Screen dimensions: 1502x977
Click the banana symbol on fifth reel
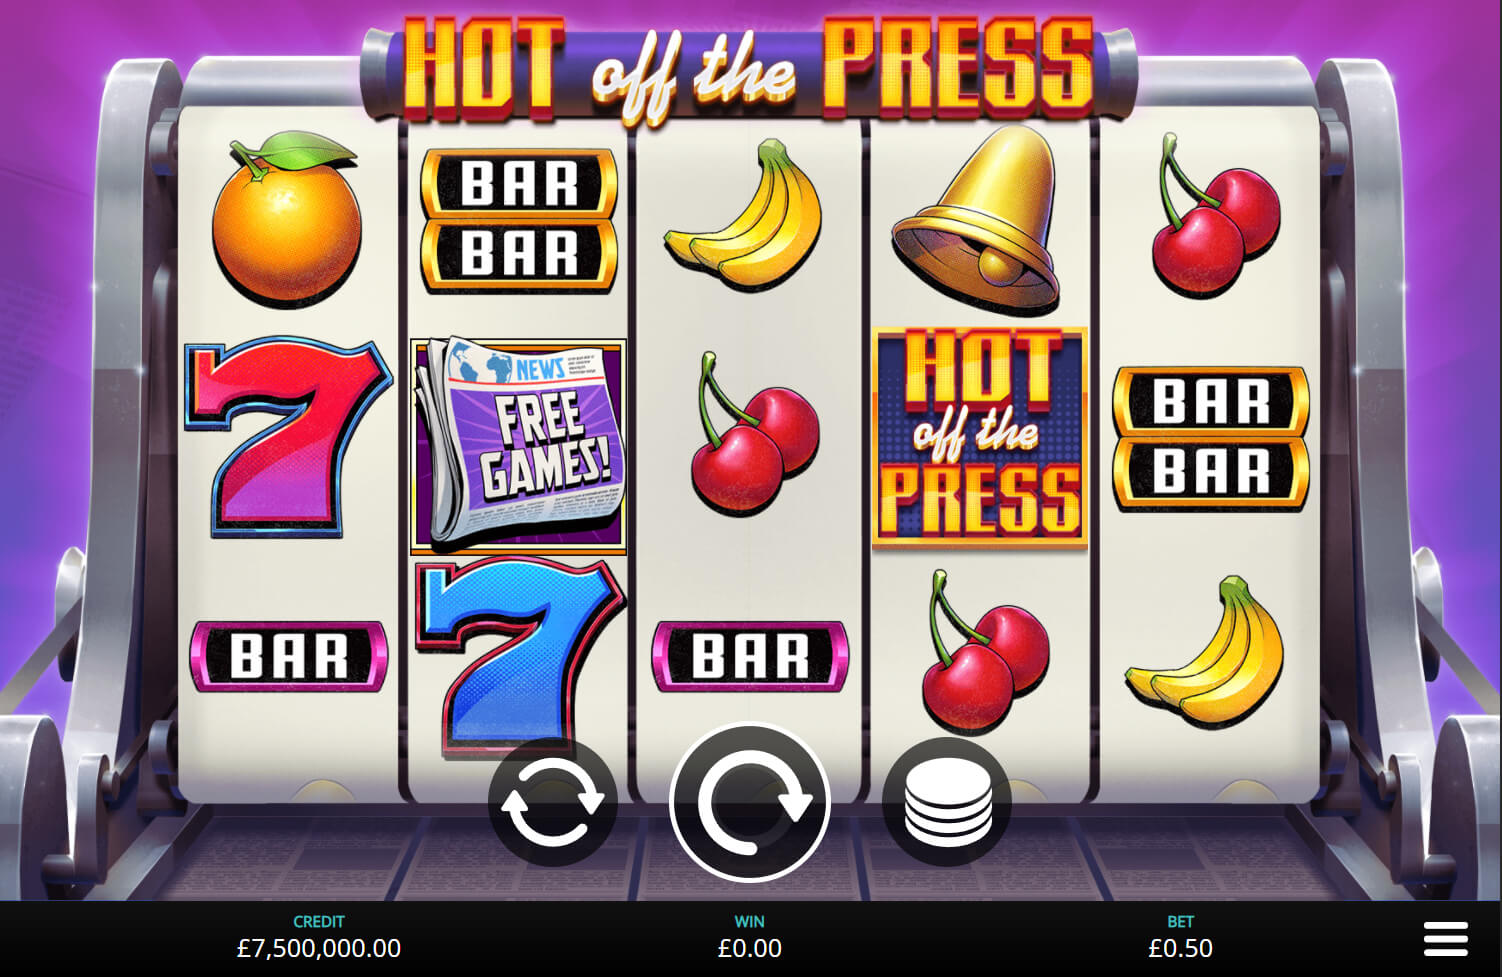point(1207,652)
